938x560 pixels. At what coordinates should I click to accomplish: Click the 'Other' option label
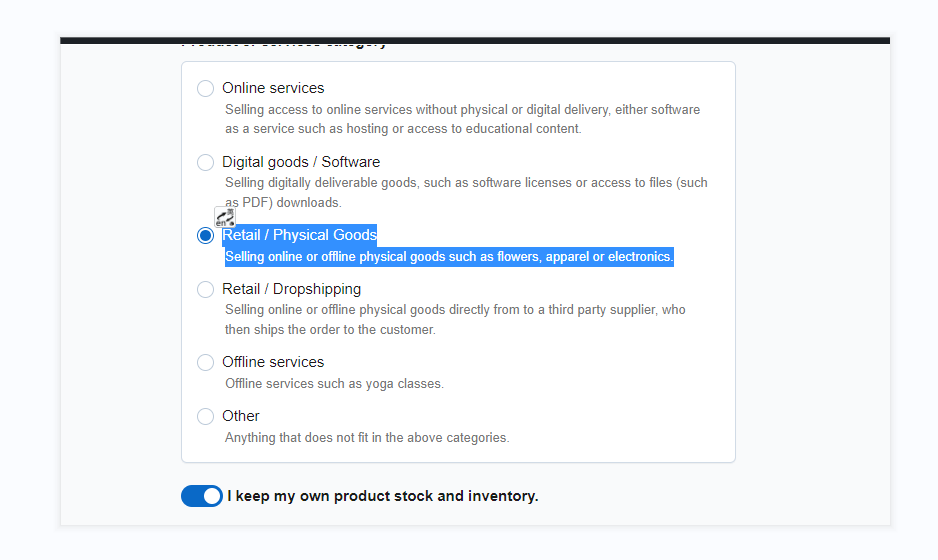point(240,416)
